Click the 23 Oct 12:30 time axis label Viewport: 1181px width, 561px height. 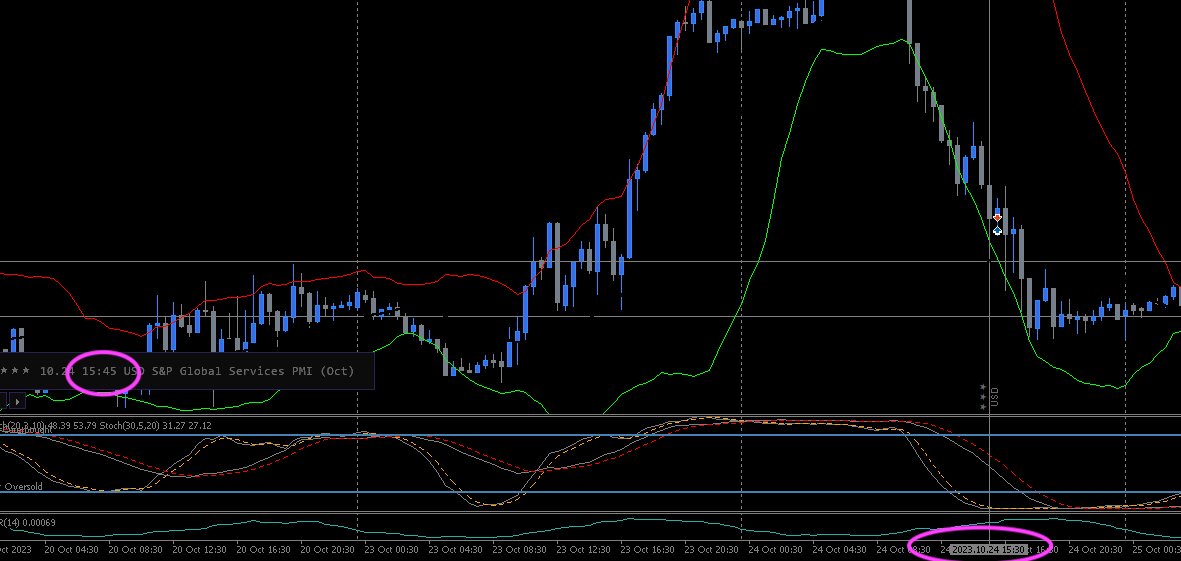[584, 550]
